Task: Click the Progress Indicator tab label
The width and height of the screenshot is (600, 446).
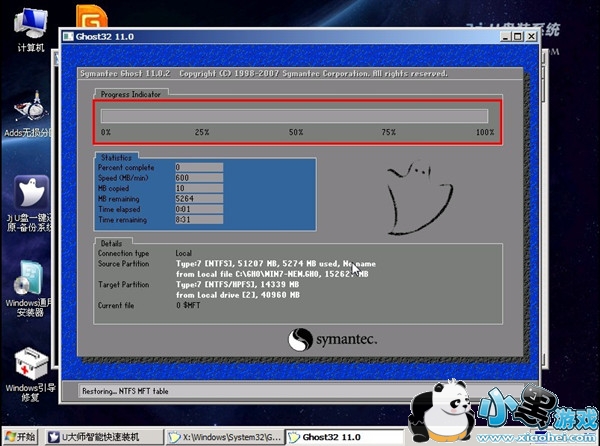Action: click(130, 94)
